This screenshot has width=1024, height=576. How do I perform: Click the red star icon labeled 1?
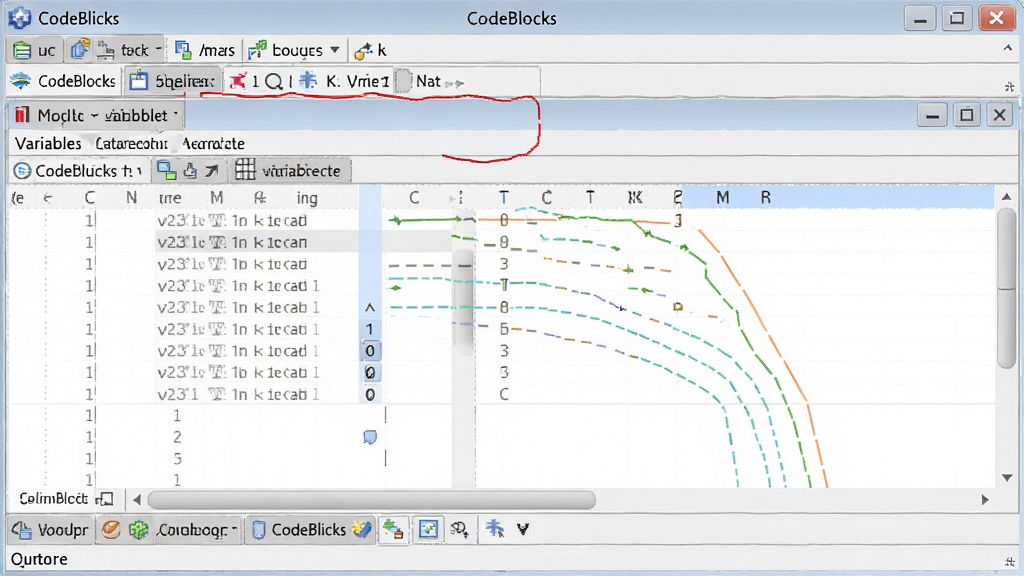238,81
